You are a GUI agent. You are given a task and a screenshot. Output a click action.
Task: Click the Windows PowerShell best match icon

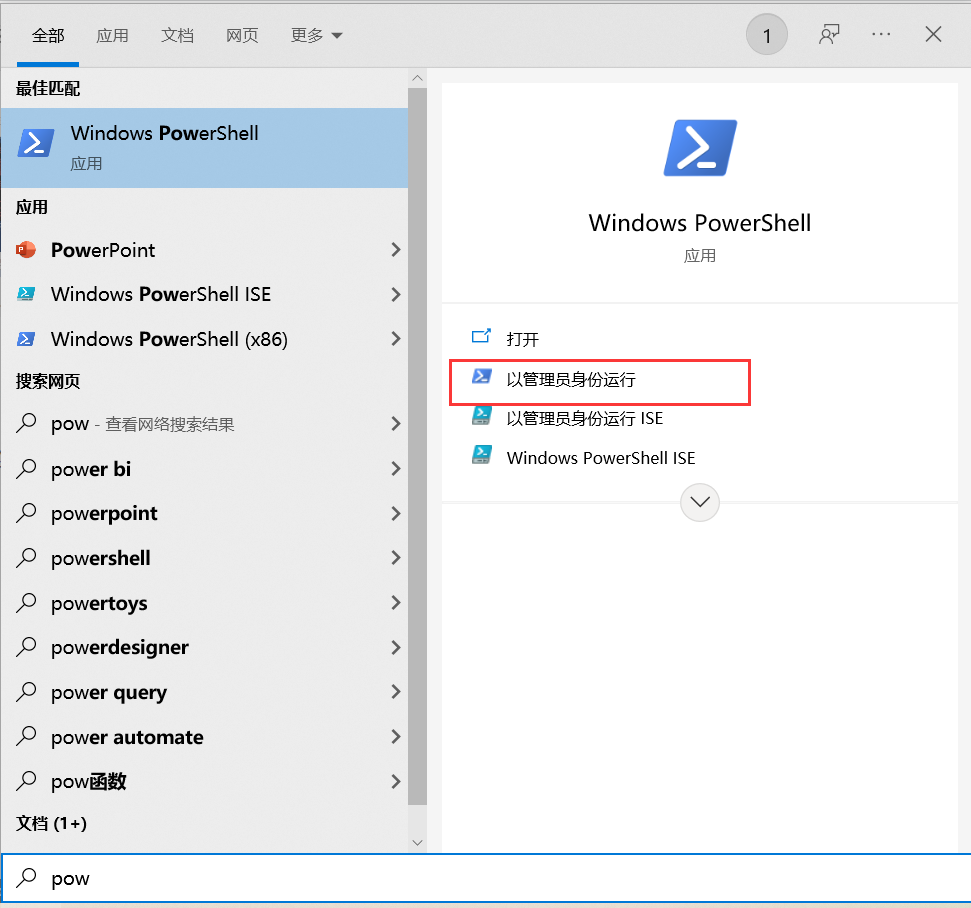[x=36, y=143]
